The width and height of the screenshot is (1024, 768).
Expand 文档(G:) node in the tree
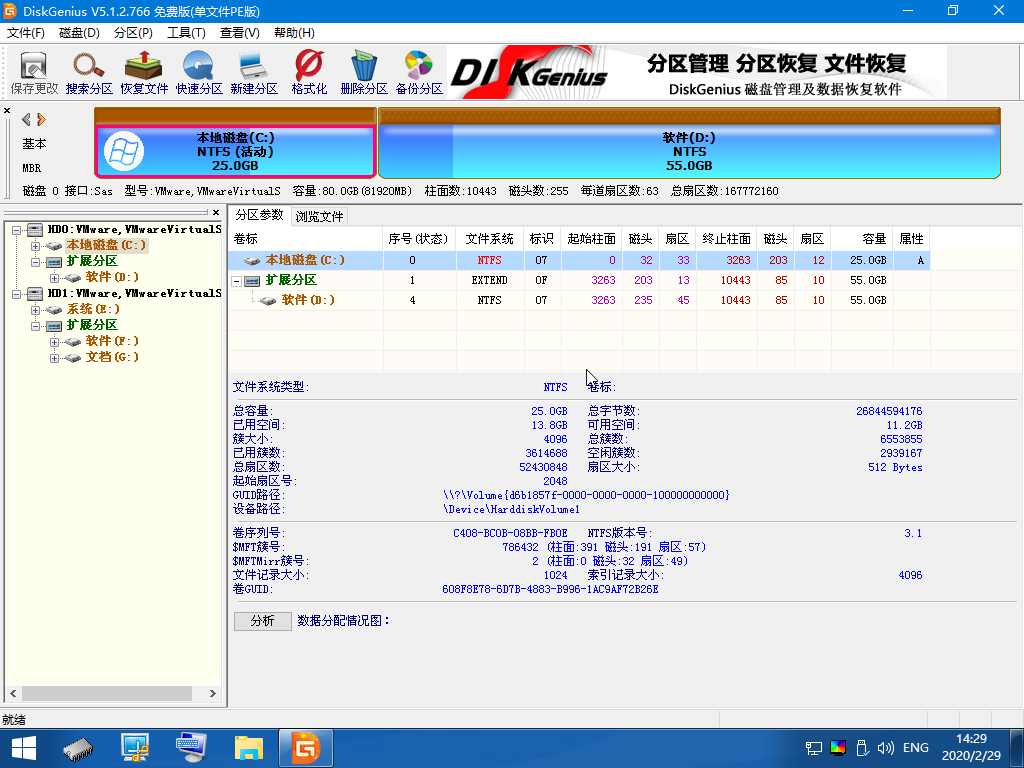tap(54, 358)
